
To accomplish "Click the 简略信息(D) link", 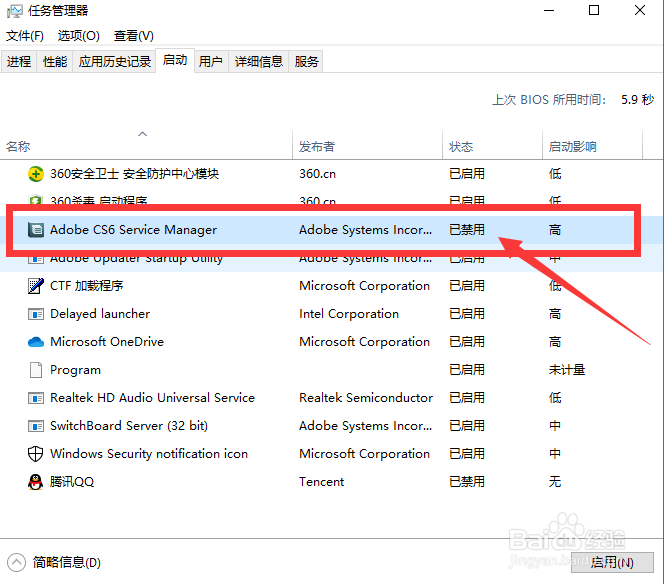I will (66, 562).
